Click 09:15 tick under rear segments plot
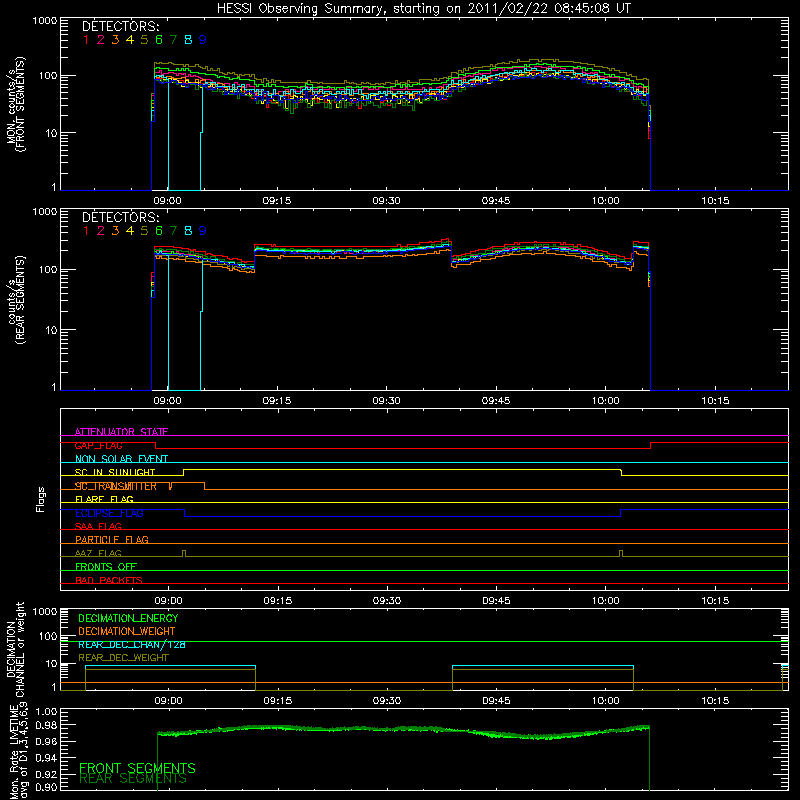Viewport: 800px width, 800px height. 277,401
